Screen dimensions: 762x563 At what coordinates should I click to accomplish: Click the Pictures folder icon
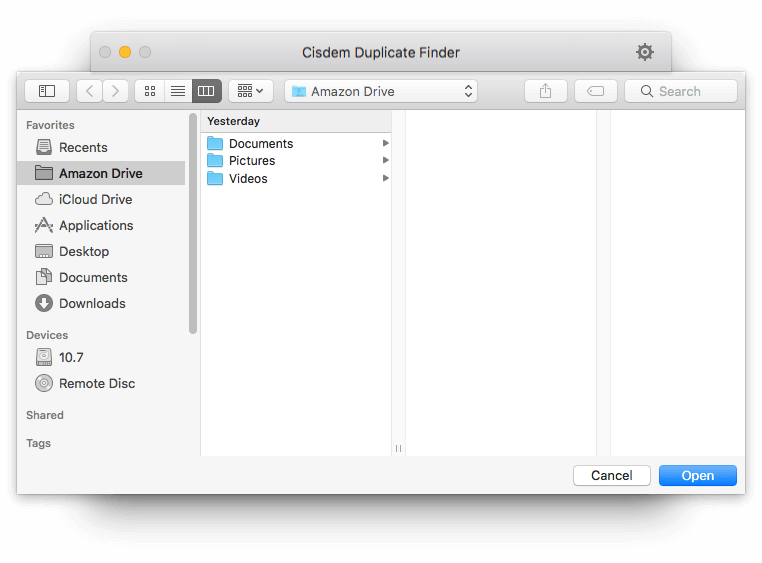click(x=215, y=160)
